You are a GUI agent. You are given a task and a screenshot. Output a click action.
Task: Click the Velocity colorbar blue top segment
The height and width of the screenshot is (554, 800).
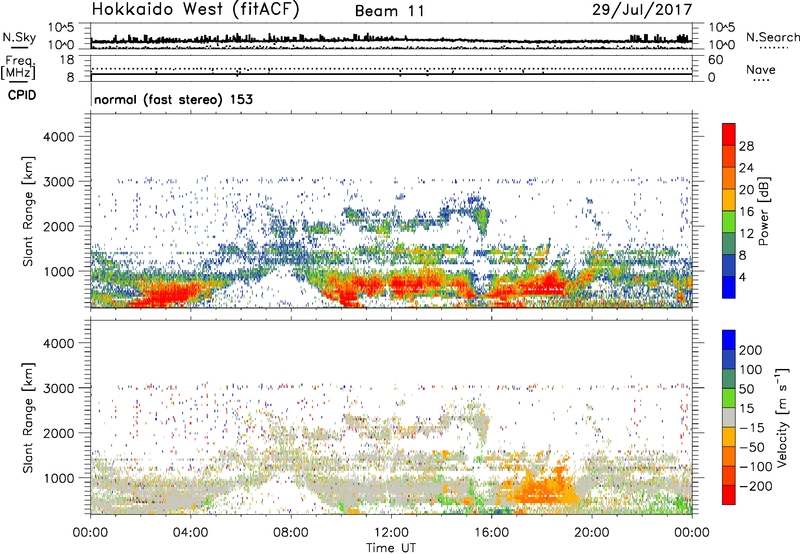(729, 340)
